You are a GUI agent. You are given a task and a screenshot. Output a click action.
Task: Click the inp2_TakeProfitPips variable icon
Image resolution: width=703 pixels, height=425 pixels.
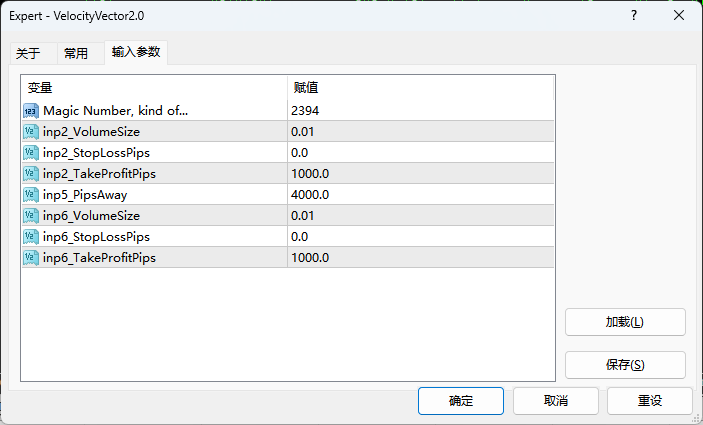(31, 173)
